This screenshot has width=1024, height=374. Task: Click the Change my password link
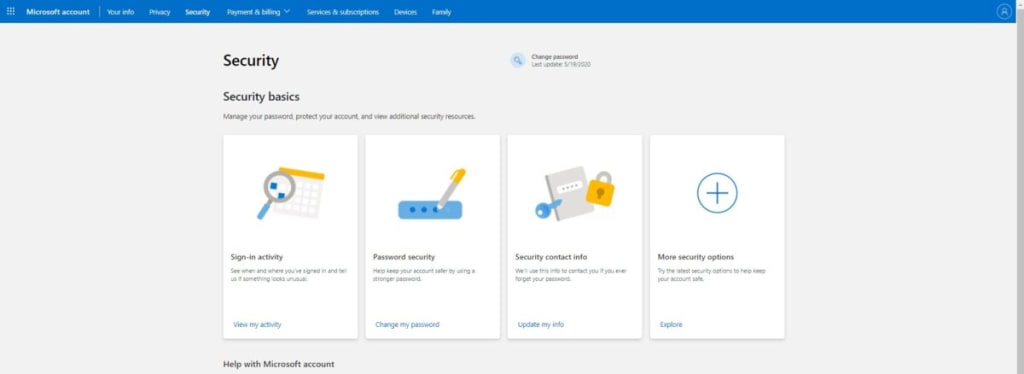[x=408, y=324]
